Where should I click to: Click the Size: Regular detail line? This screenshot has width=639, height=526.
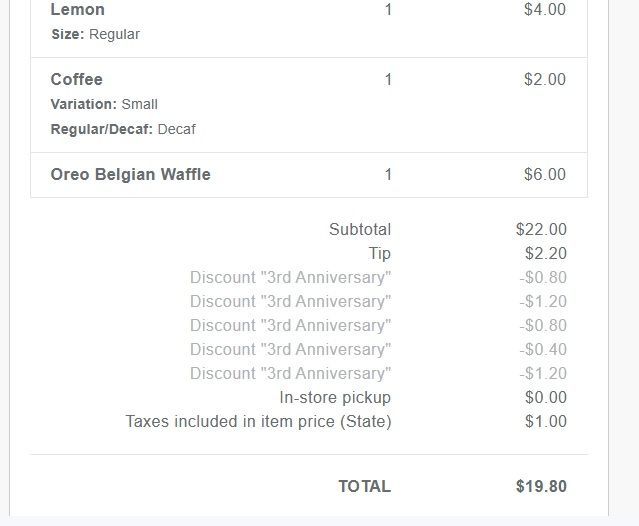pyautogui.click(x=95, y=35)
